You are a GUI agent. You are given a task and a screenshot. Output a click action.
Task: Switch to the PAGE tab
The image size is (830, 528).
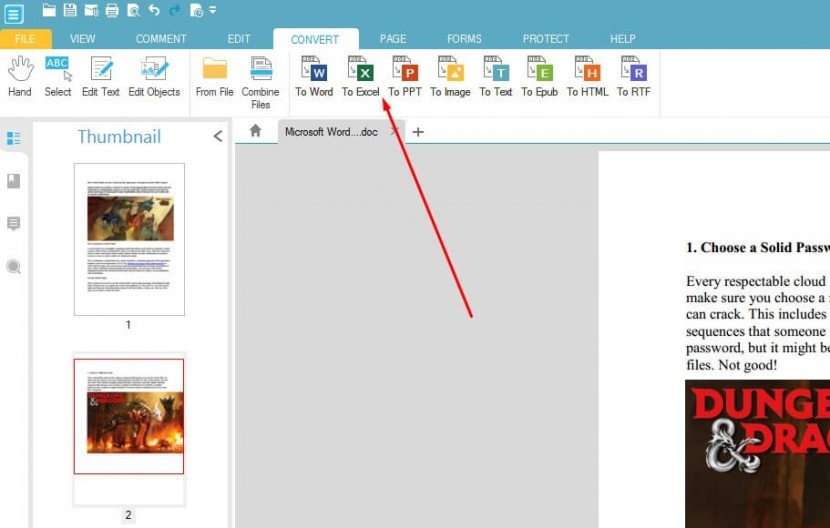pyautogui.click(x=393, y=39)
